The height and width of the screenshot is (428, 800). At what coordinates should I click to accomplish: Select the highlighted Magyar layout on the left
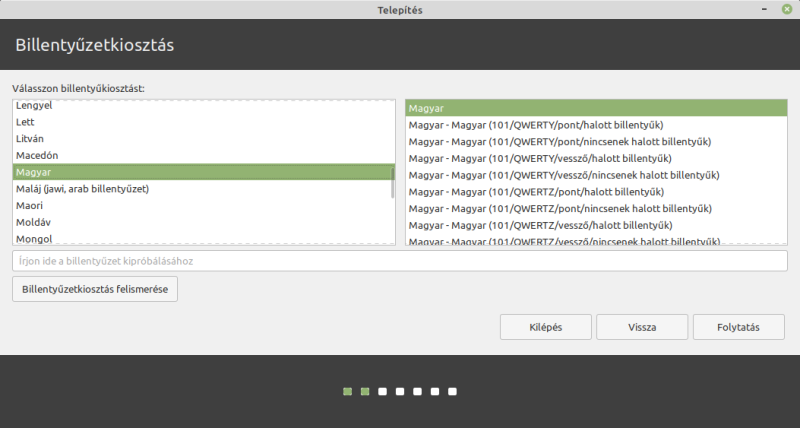pos(204,172)
